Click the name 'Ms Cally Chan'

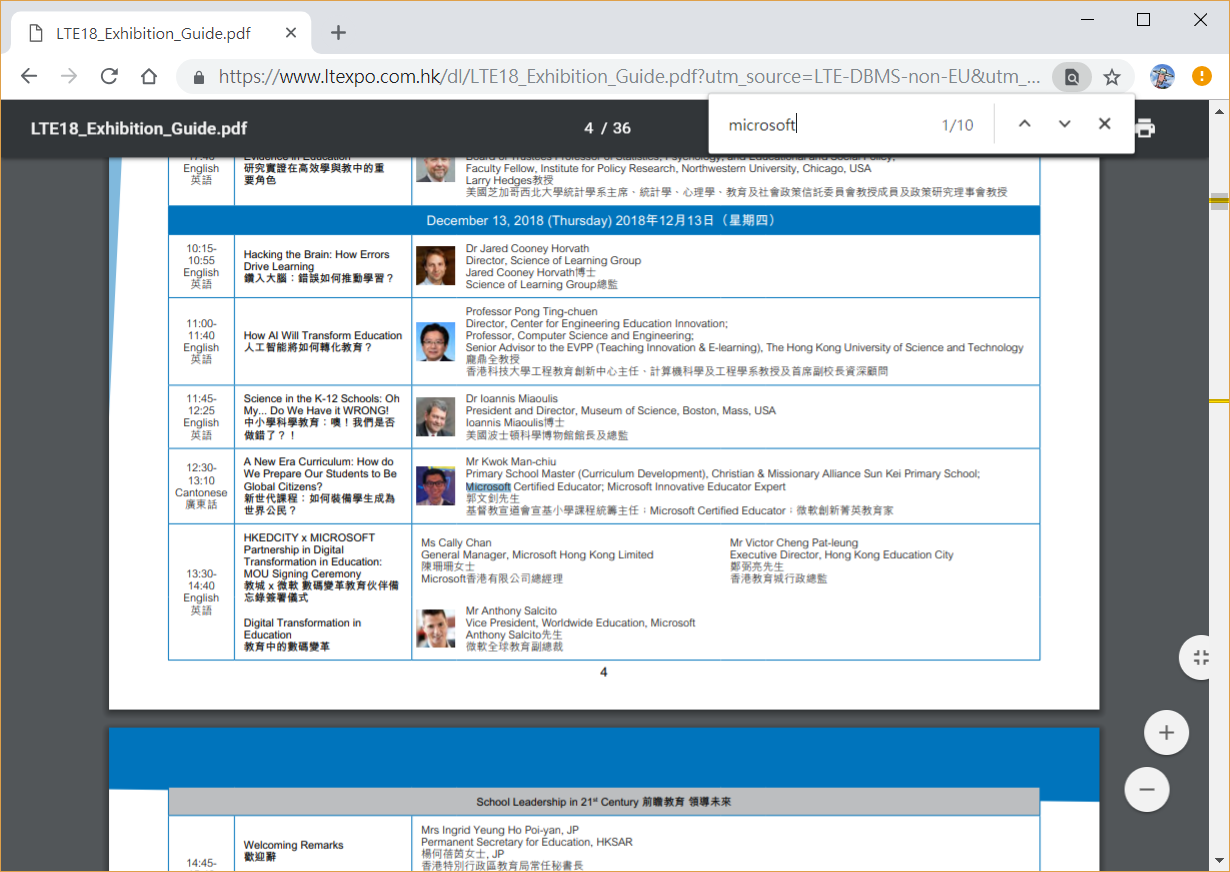pyautogui.click(x=455, y=543)
